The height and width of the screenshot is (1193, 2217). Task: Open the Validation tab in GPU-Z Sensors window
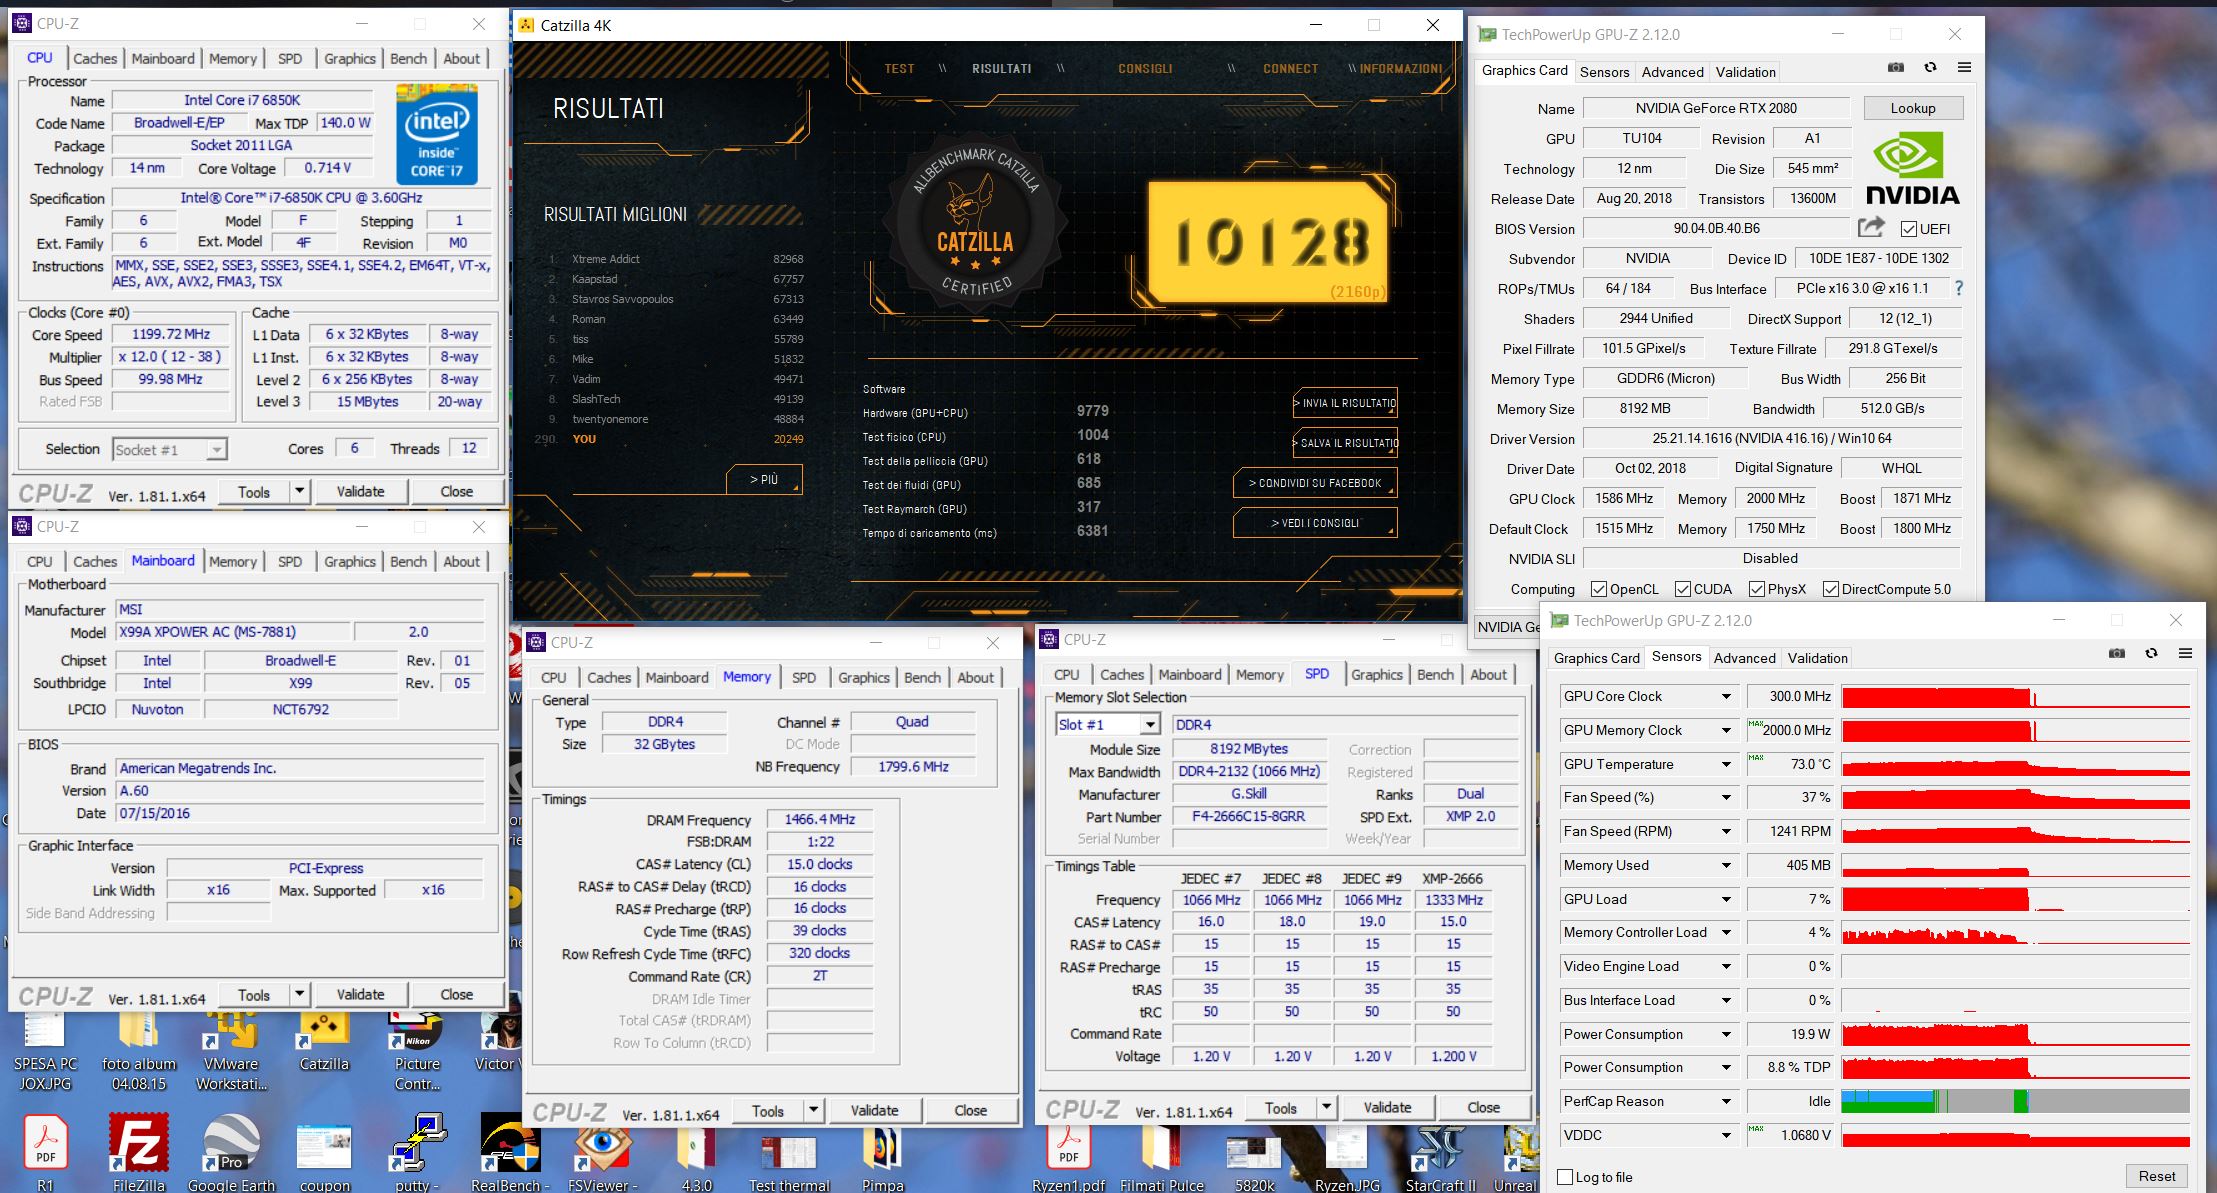pos(1817,657)
